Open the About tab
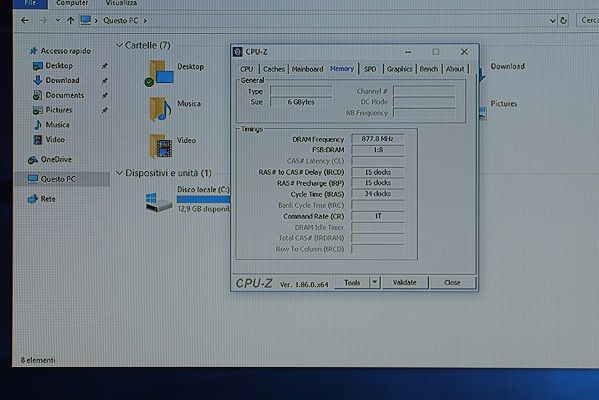 (x=455, y=69)
